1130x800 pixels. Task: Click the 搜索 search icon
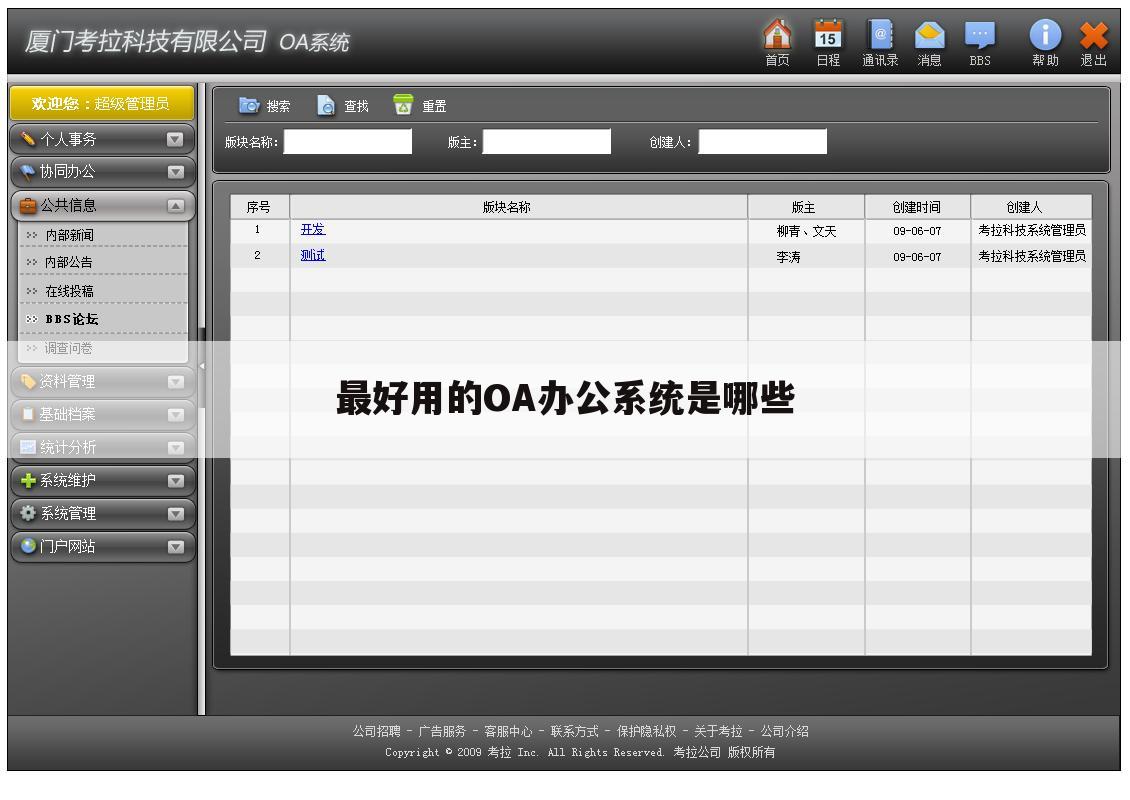(x=262, y=105)
